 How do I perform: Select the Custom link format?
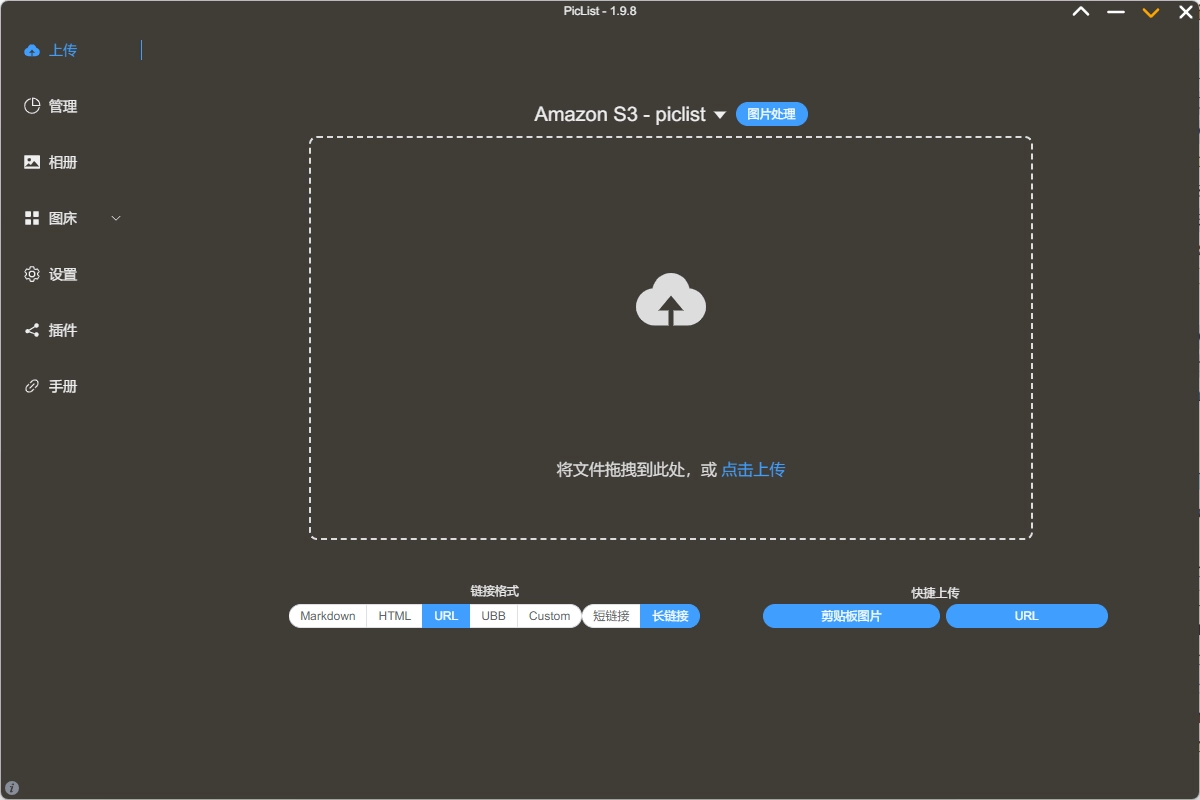pos(549,616)
